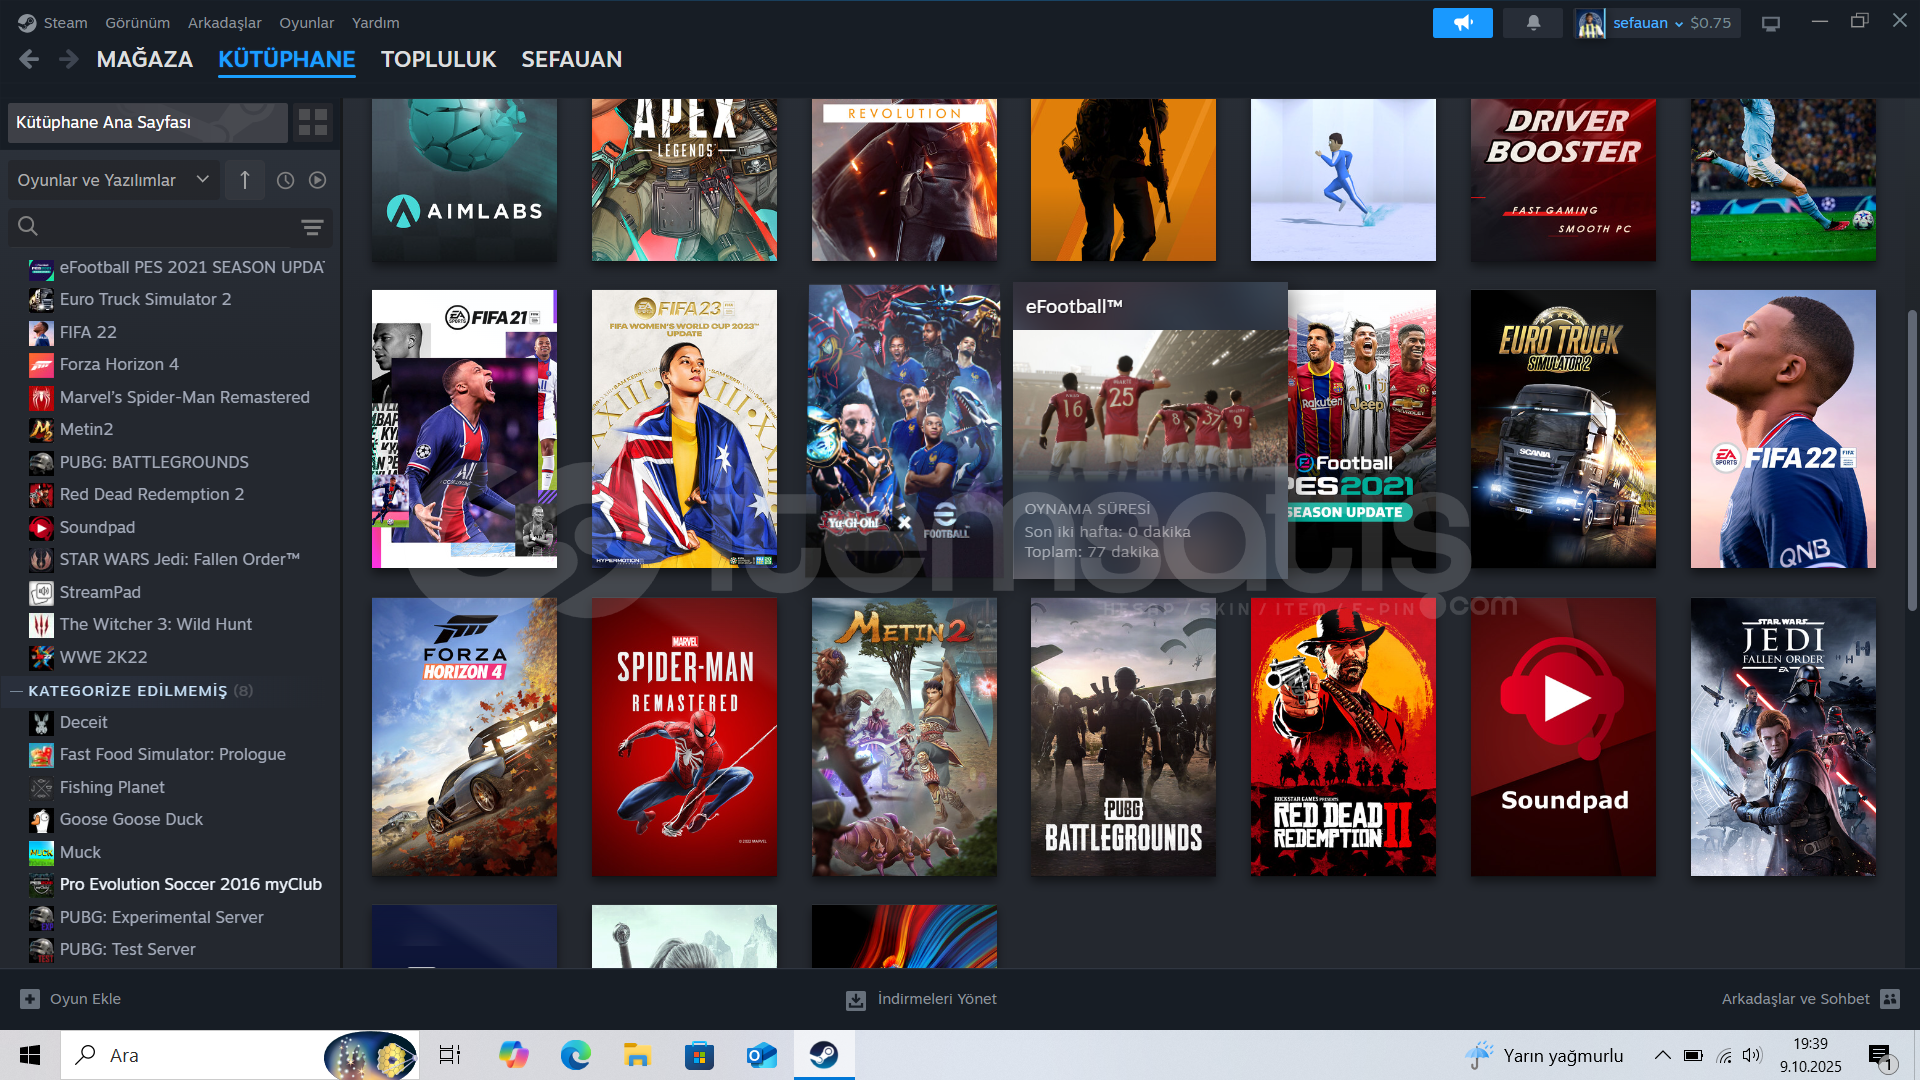
Task: Open advanced filter options icon
Action: click(x=312, y=227)
